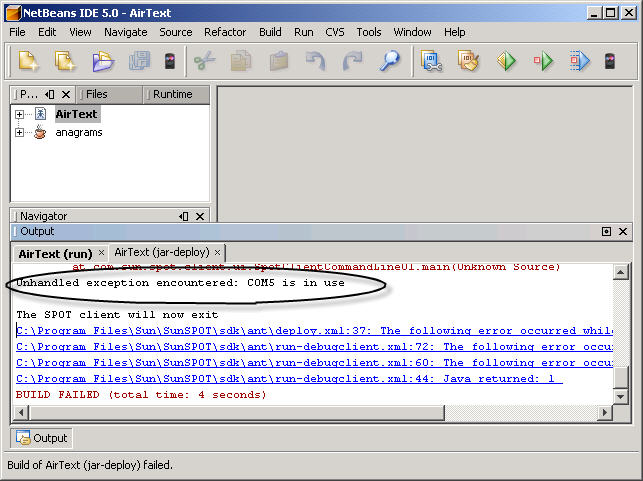Expand the AirText project node
The image size is (643, 481).
tap(19, 114)
